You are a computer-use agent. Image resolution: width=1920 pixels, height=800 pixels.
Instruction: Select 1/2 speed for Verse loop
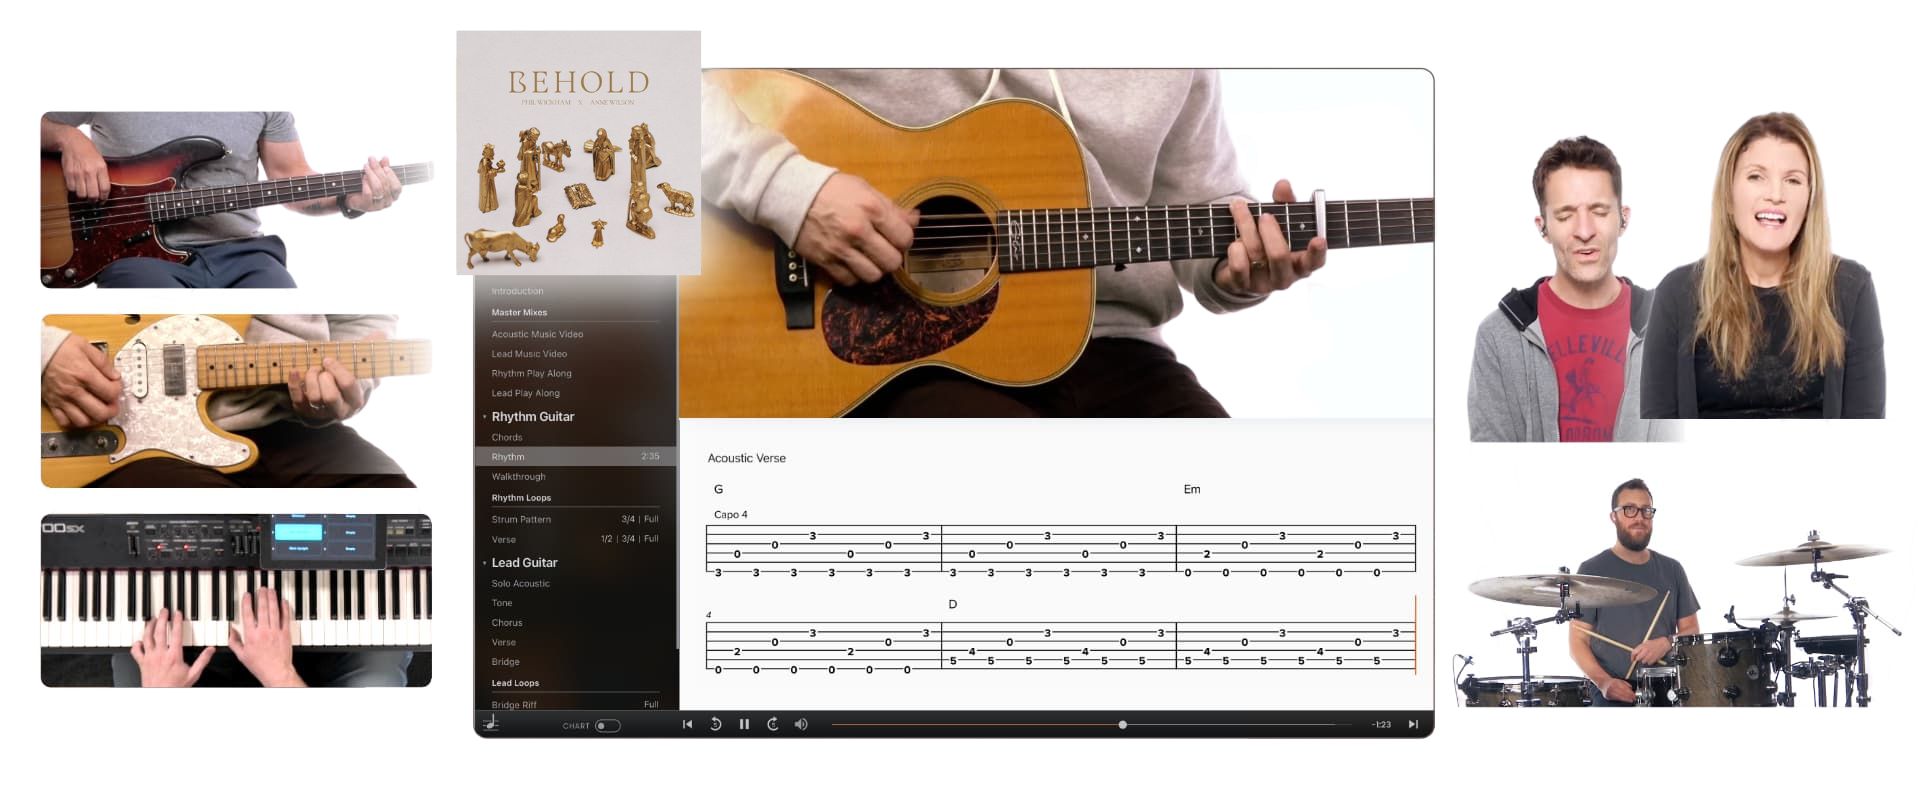pos(606,539)
